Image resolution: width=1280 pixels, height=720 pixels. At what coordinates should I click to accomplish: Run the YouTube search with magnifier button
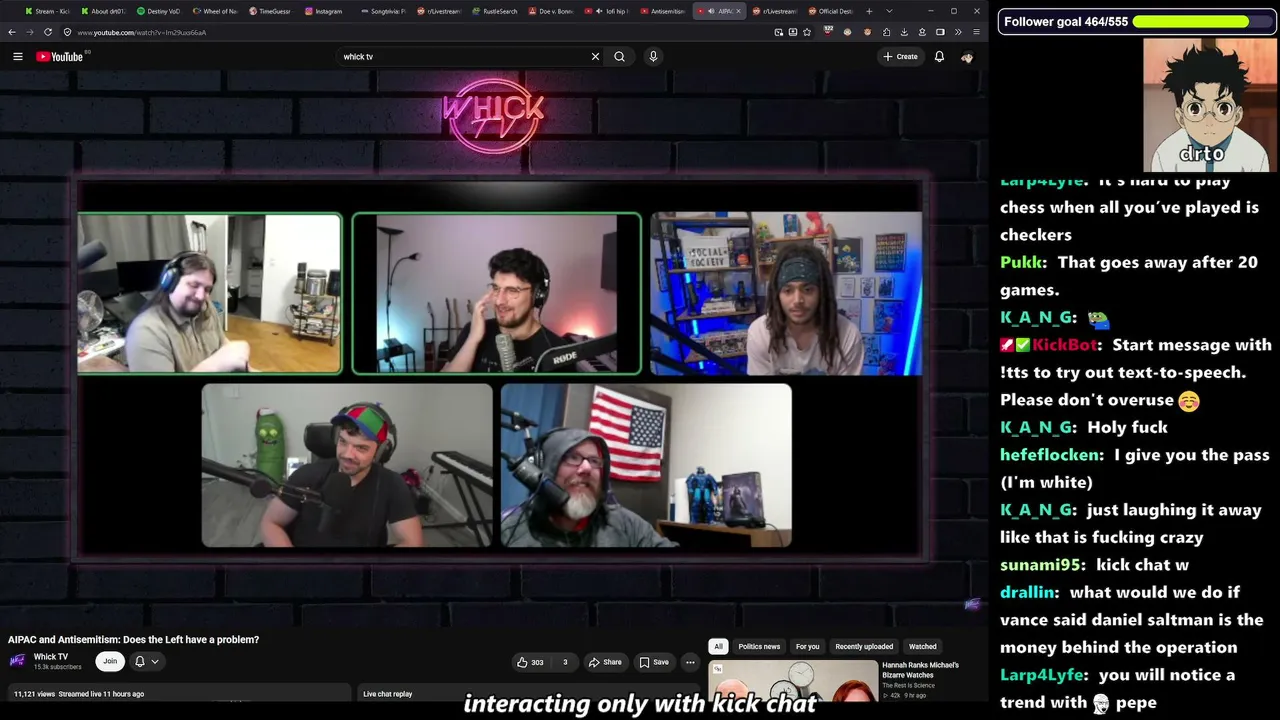[x=620, y=57]
